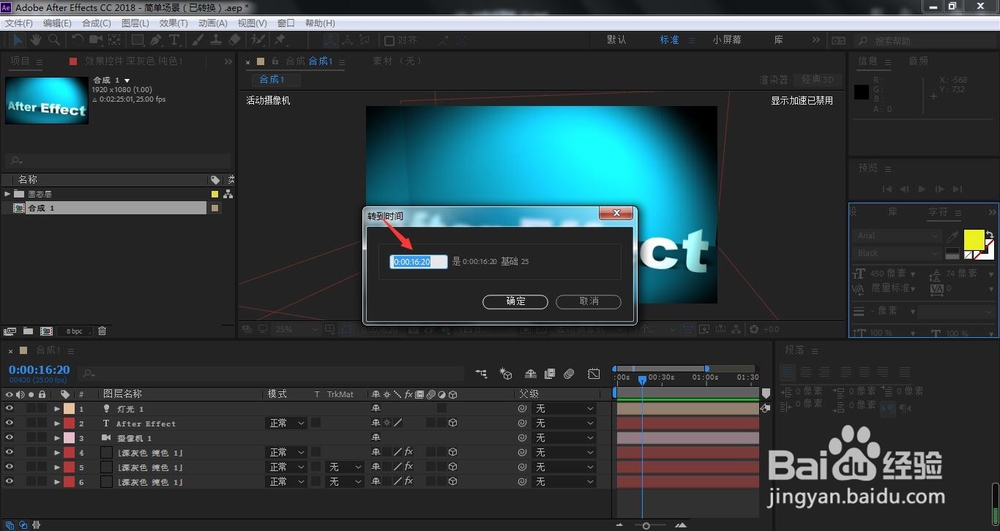Toggle effects fx switch on layer 4
The image size is (1000, 531).
(x=409, y=452)
